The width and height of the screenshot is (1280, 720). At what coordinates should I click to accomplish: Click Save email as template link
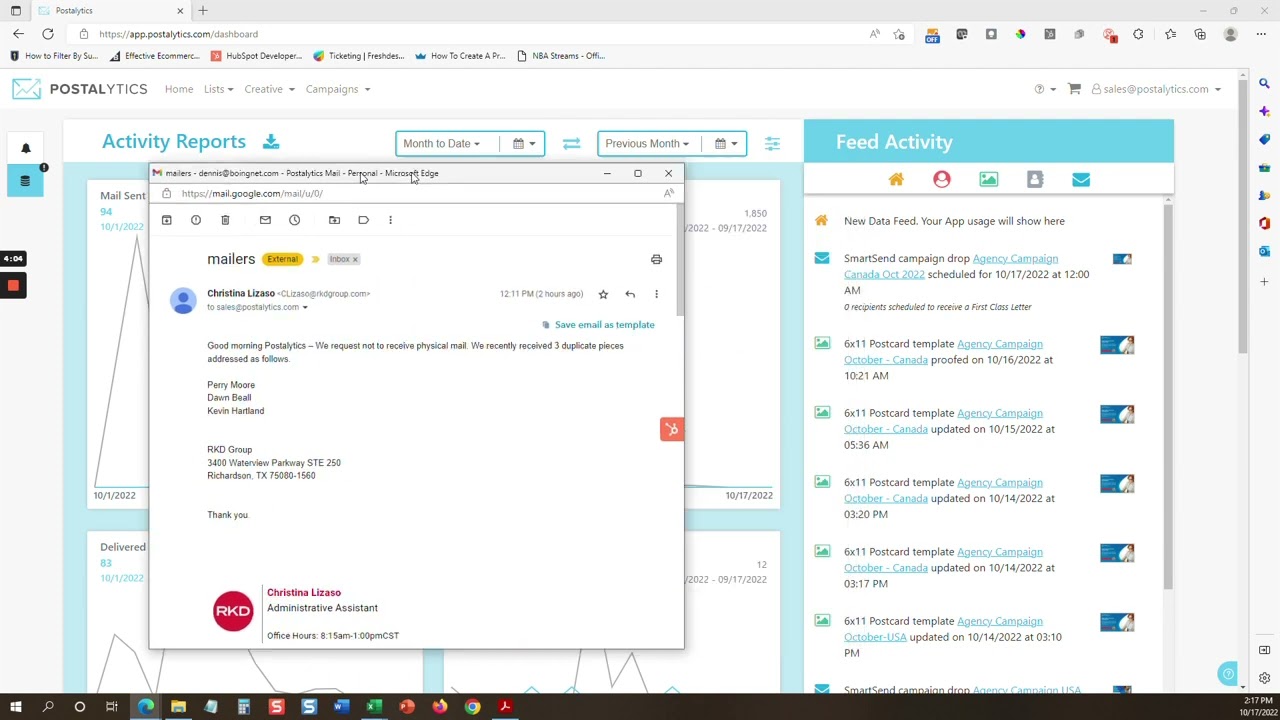(604, 325)
